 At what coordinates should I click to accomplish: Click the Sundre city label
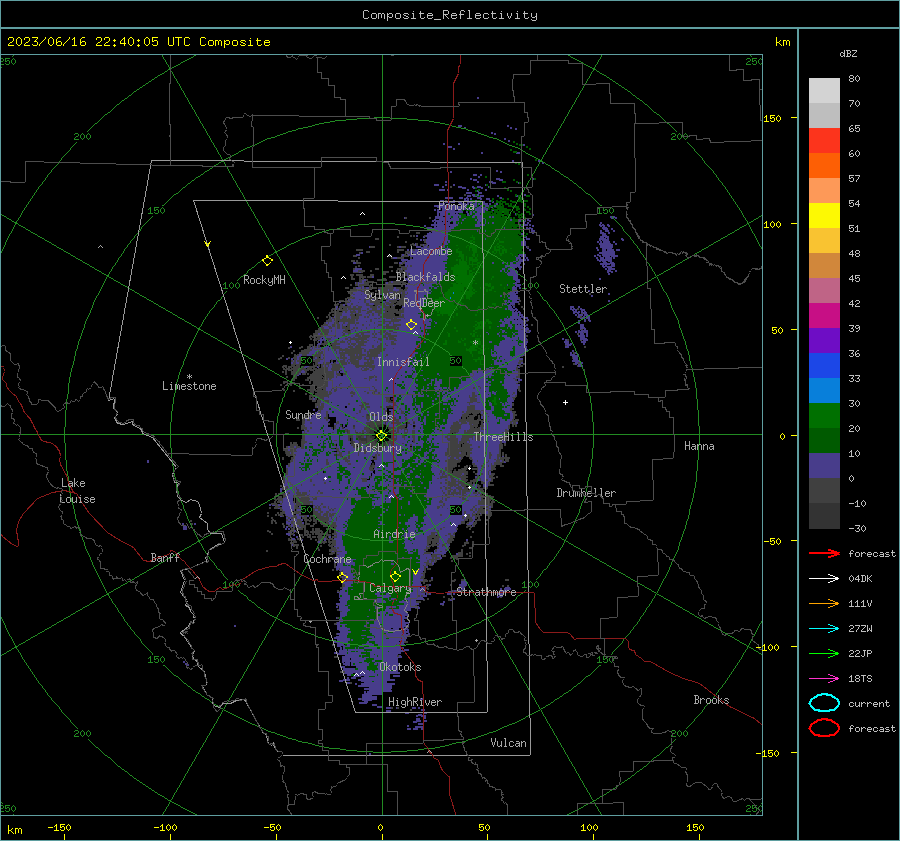[x=303, y=414]
